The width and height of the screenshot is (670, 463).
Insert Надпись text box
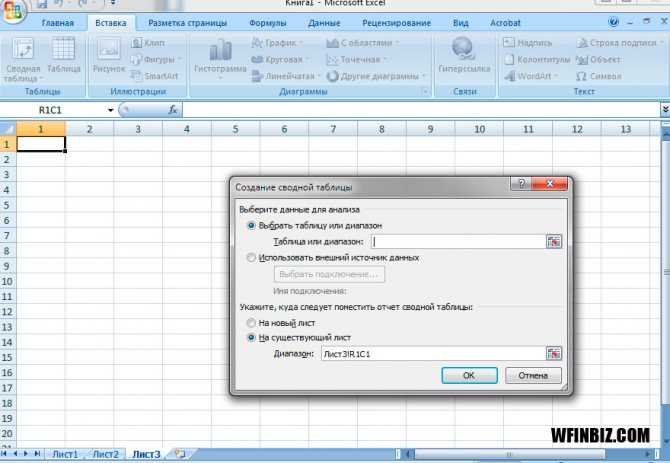tap(528, 43)
